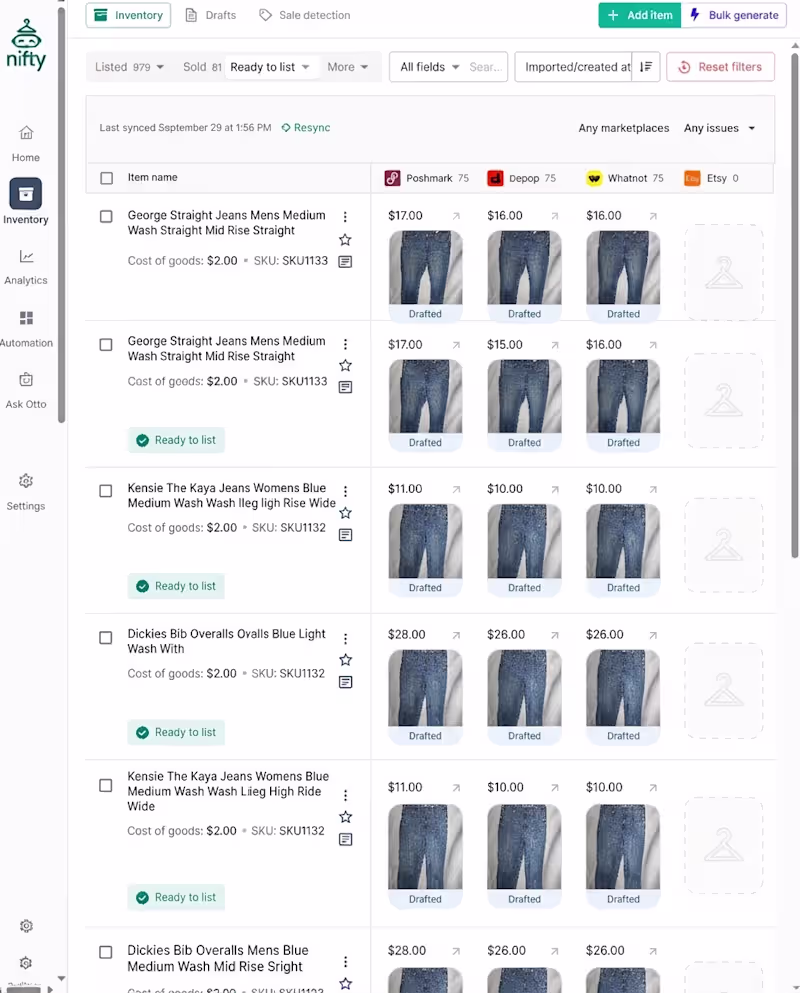Open Automation in the sidebar
Image resolution: width=800 pixels, height=993 pixels.
(26, 329)
